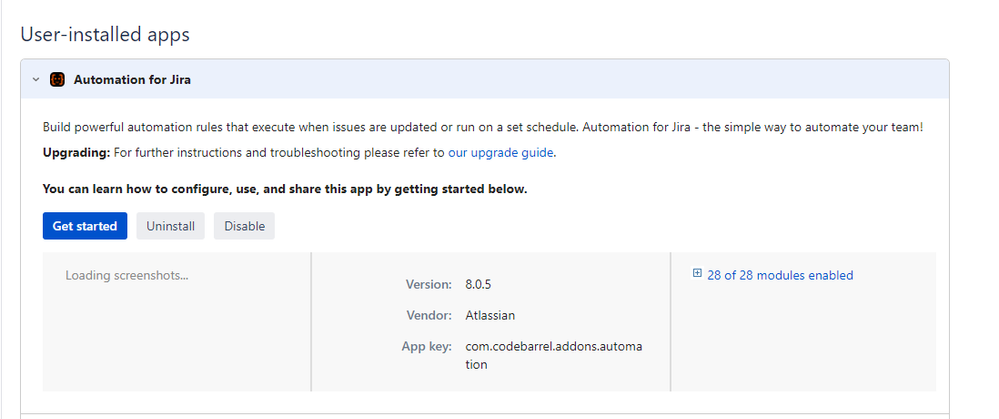Screen dimensions: 999x419
Task: Open the Get started button
Action: (x=85, y=226)
